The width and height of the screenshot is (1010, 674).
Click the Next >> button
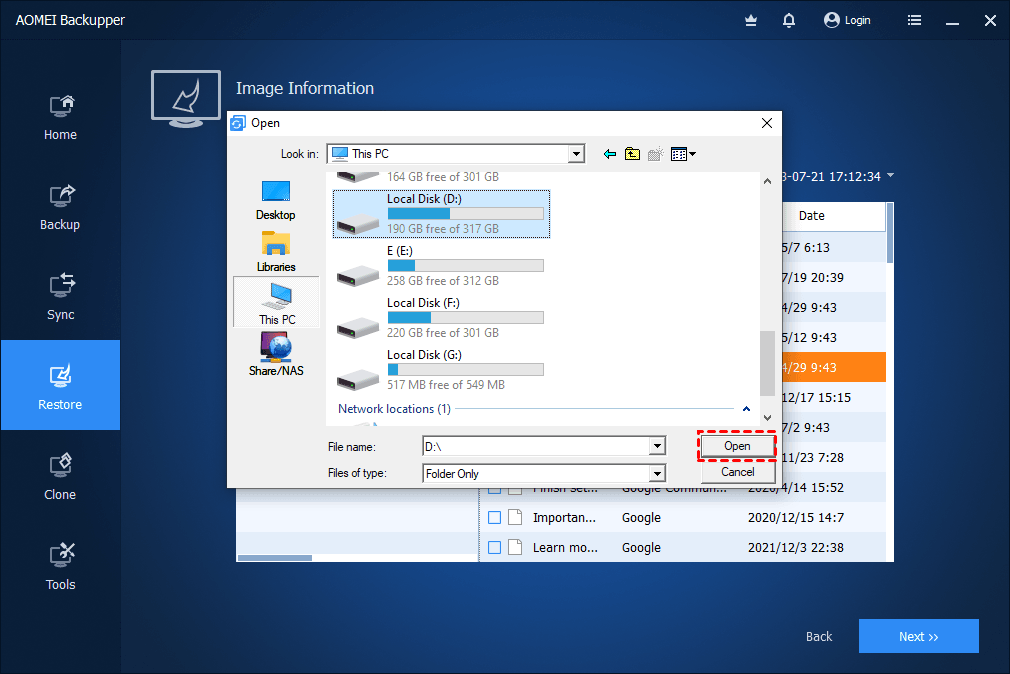point(919,636)
